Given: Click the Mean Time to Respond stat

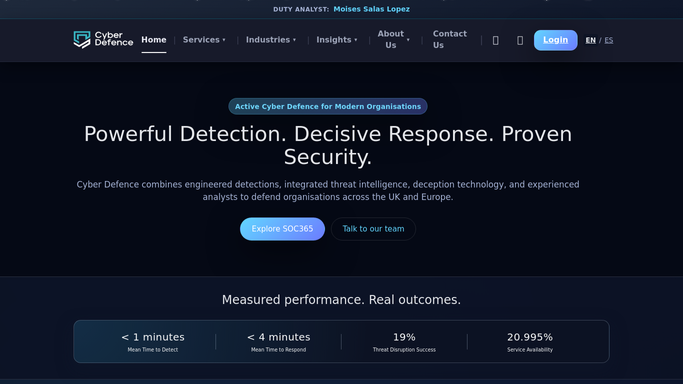Looking at the screenshot, I should 278,342.
